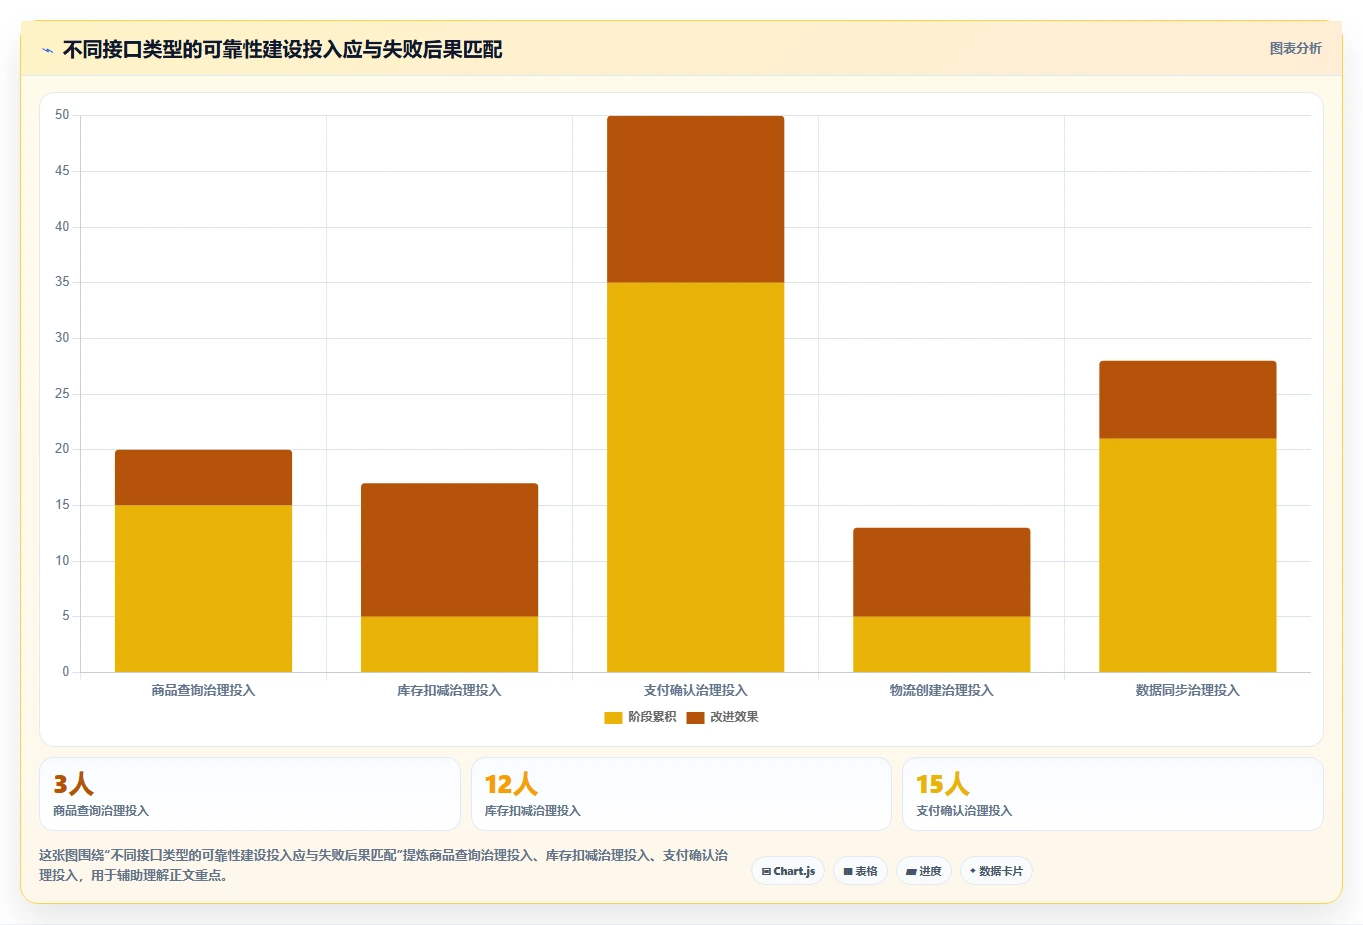The height and width of the screenshot is (925, 1363).
Task: Click the yellow segment of the 商品查询治理投入 bar
Action: [x=203, y=588]
